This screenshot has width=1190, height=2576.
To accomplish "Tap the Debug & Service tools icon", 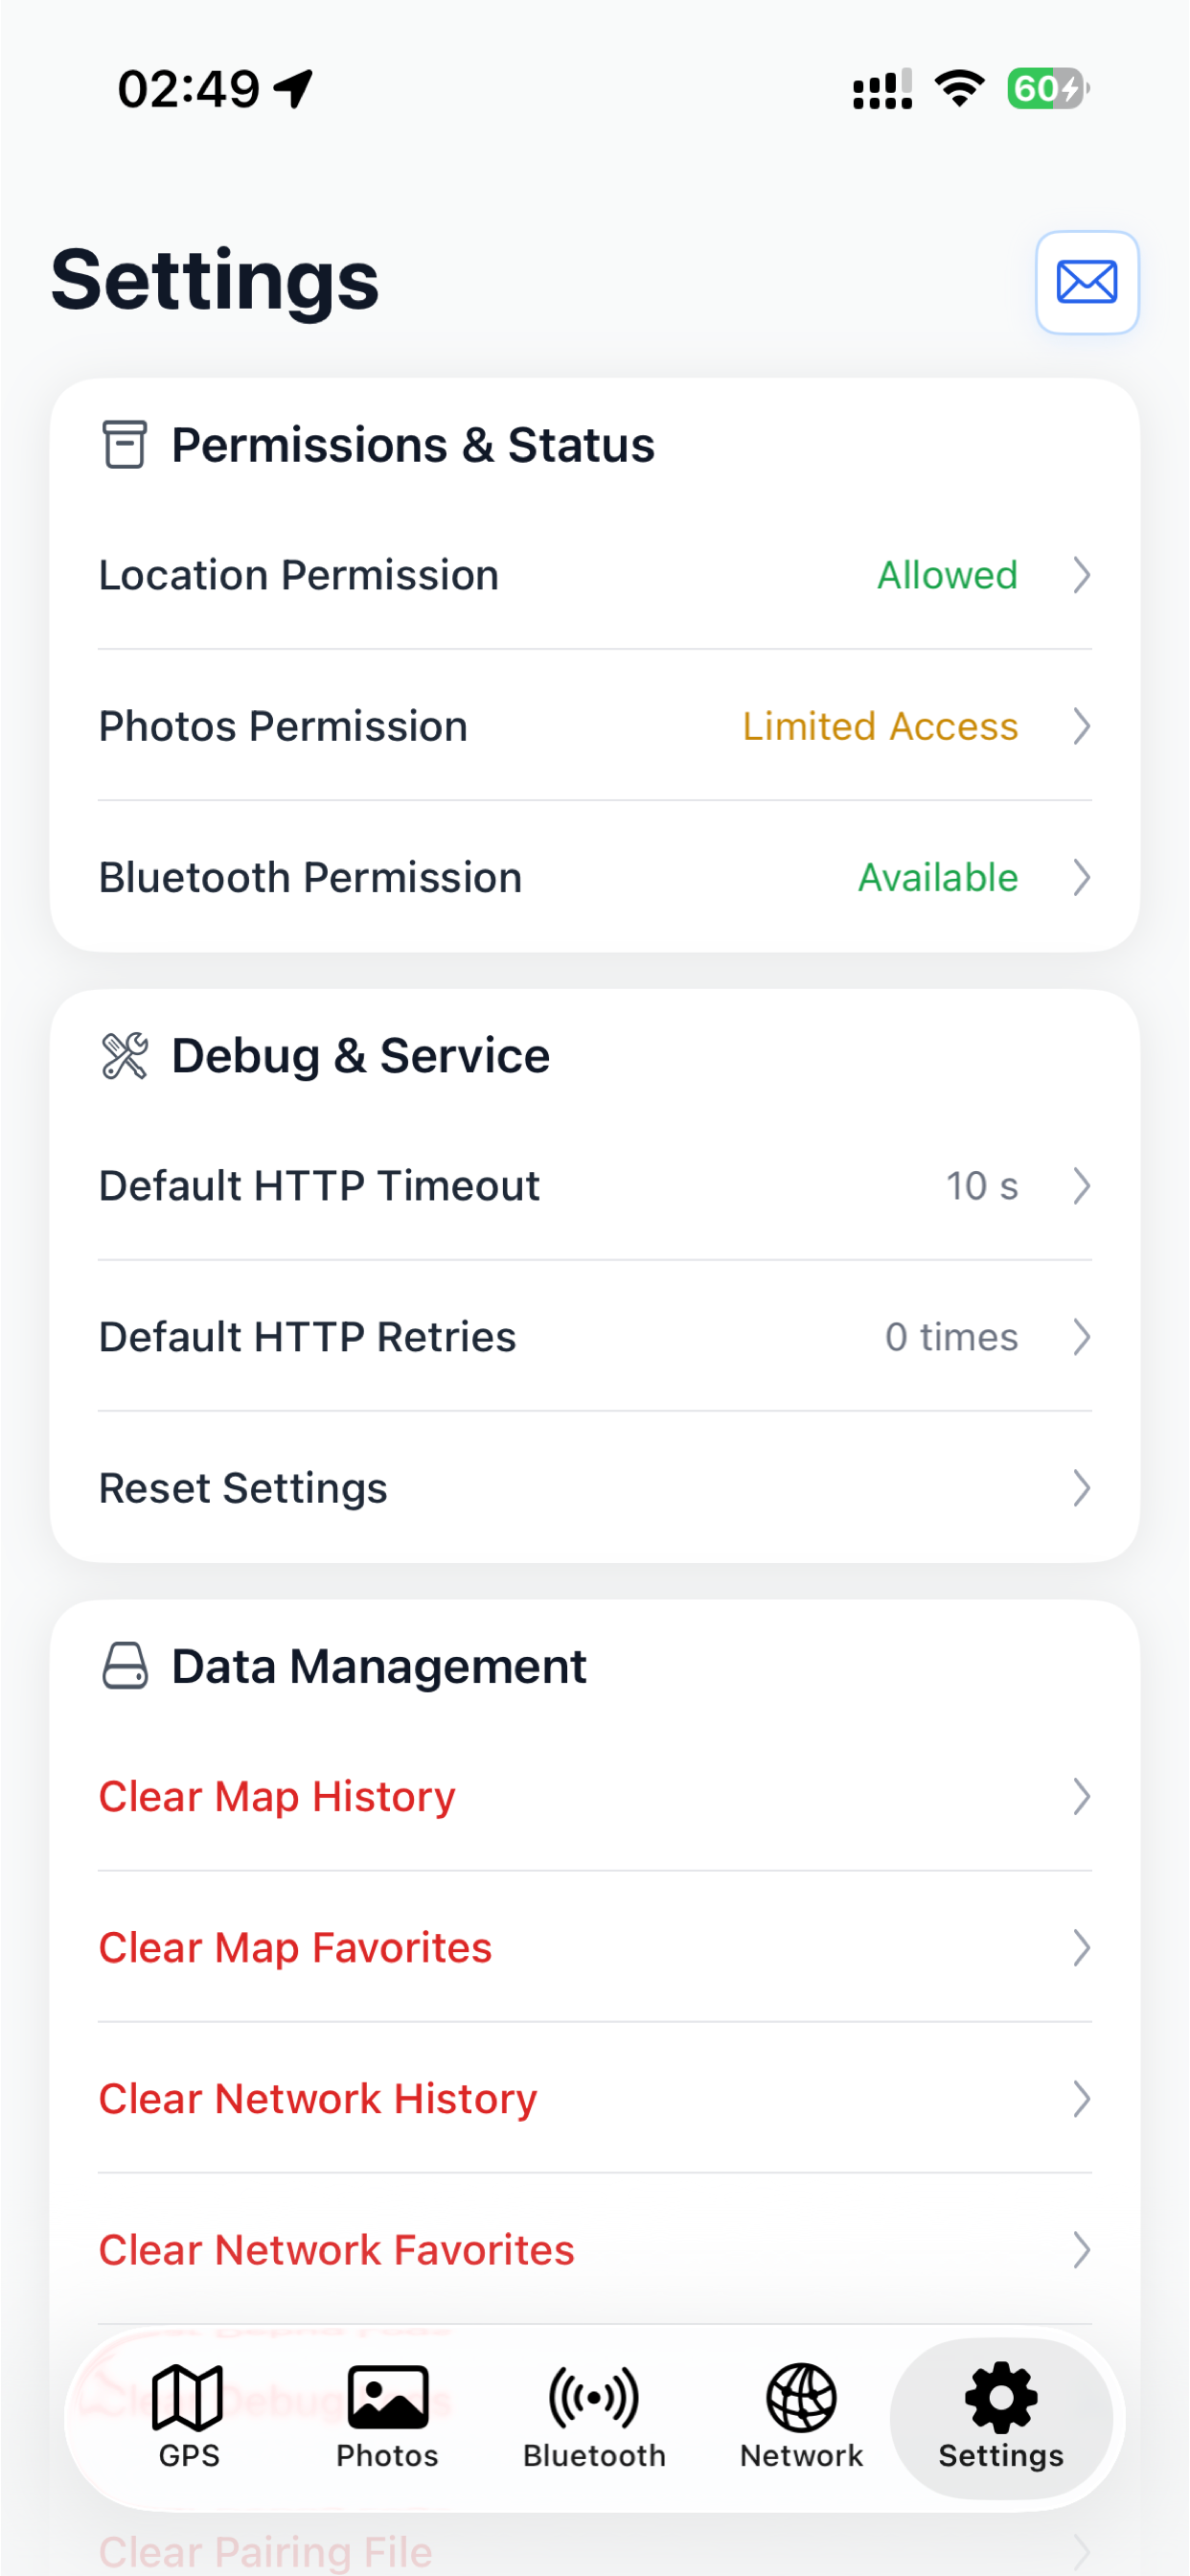I will point(125,1056).
